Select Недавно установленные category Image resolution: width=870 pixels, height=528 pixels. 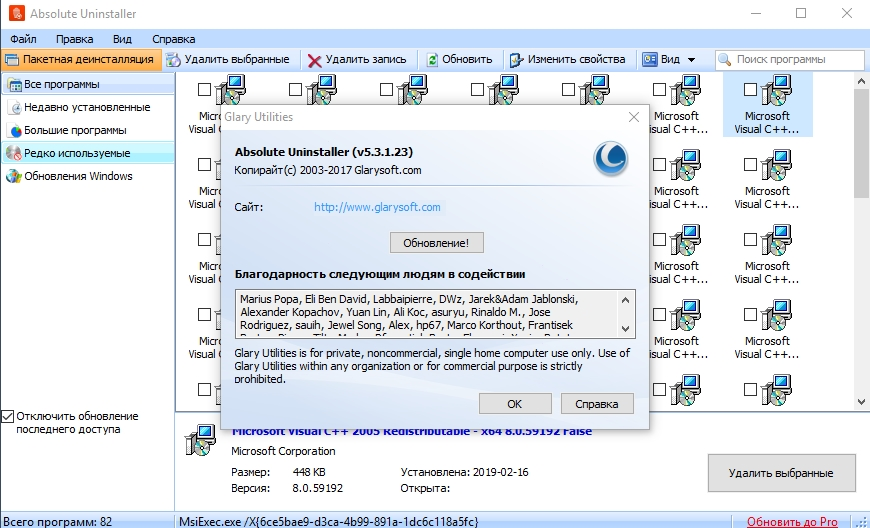[x=88, y=107]
